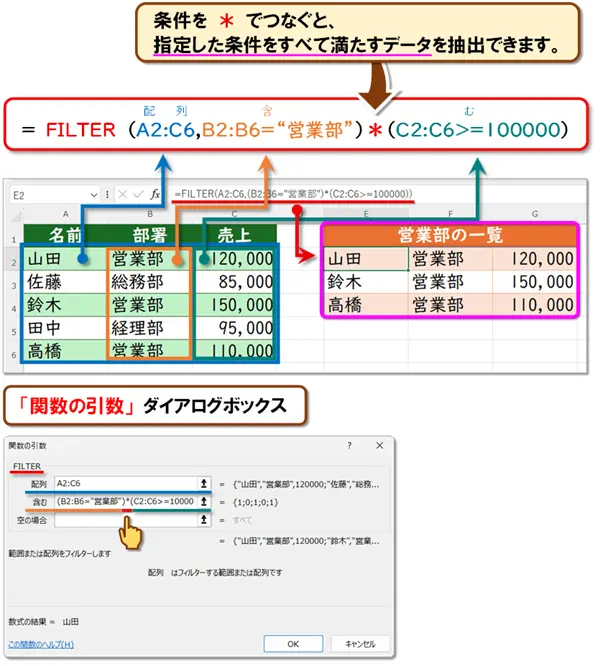Click the cancel (X) icon in formula bar
The width and height of the screenshot is (600, 666).
(x=123, y=195)
